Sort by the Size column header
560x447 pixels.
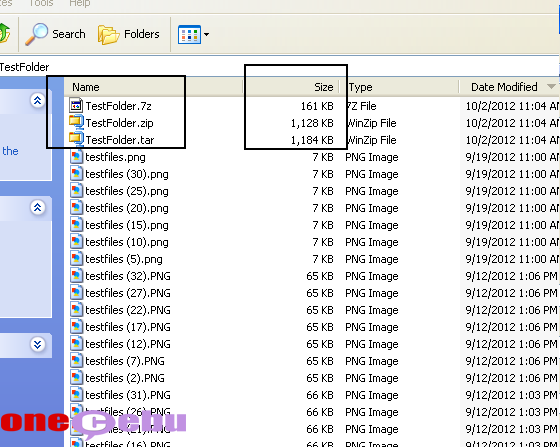291,87
